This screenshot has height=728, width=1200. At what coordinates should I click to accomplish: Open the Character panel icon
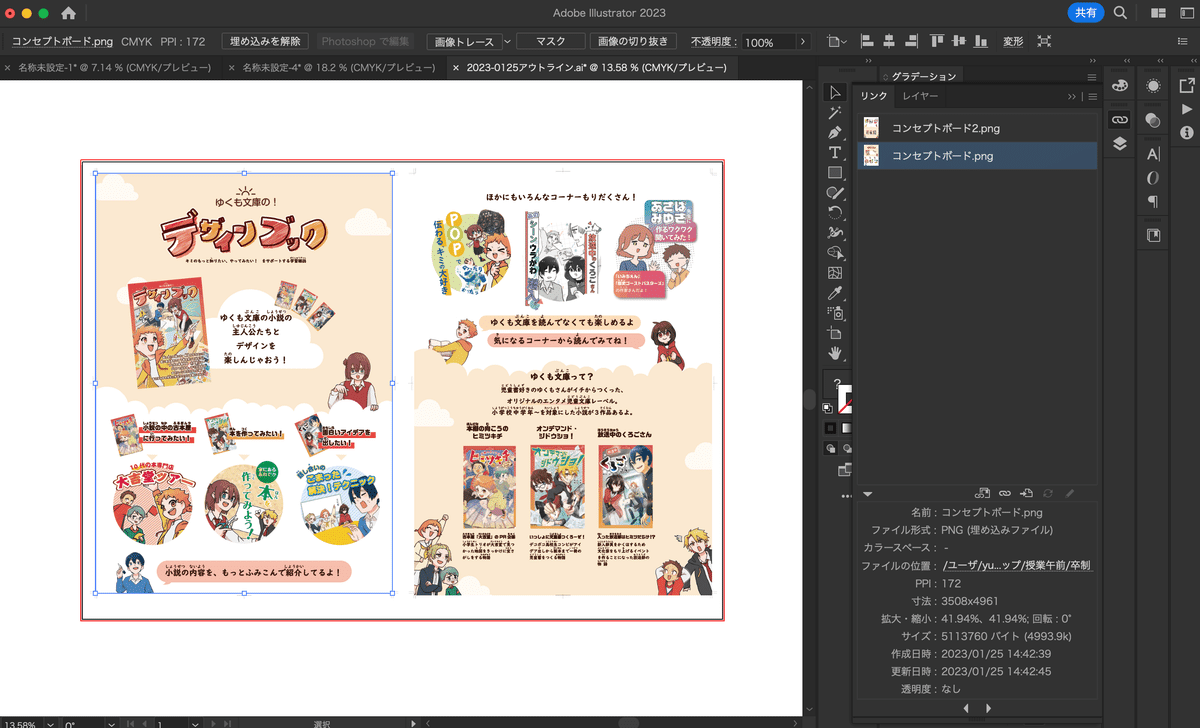1153,154
